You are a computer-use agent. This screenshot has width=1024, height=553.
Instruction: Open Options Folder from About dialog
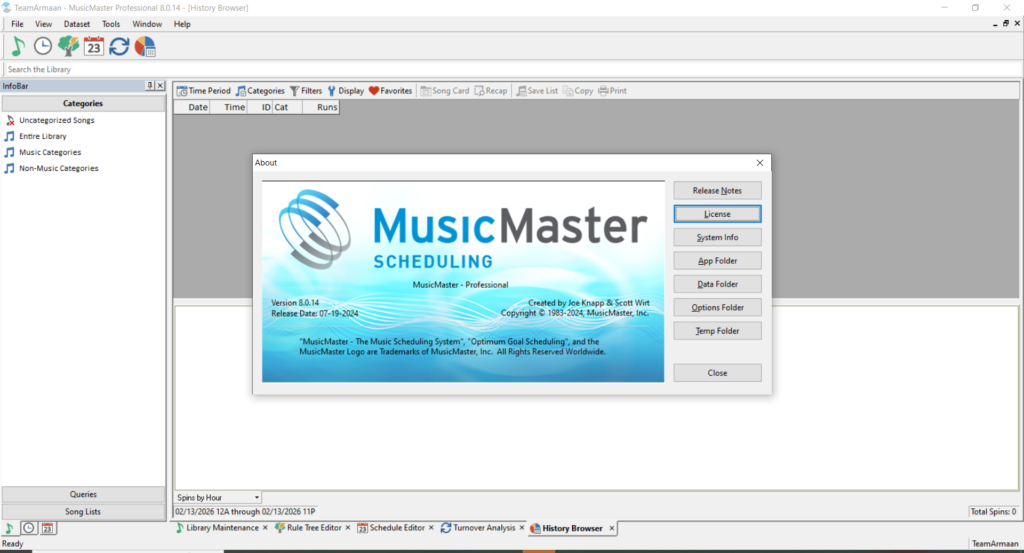click(717, 308)
